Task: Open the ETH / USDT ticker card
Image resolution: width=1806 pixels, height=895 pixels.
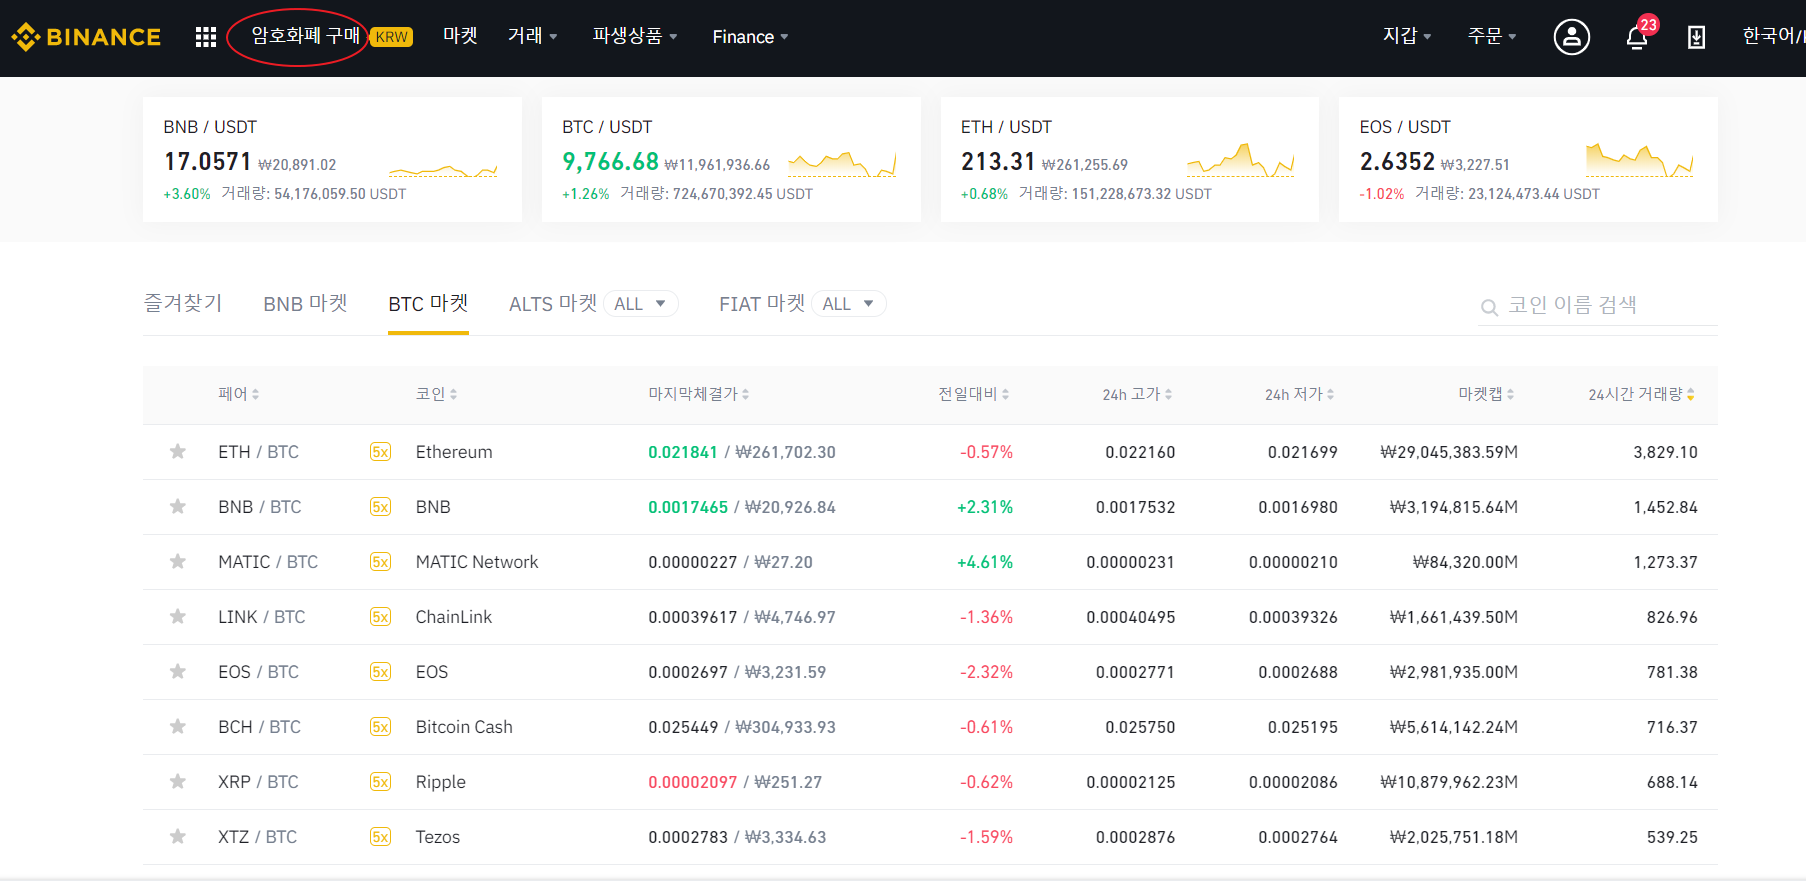Action: click(1130, 159)
